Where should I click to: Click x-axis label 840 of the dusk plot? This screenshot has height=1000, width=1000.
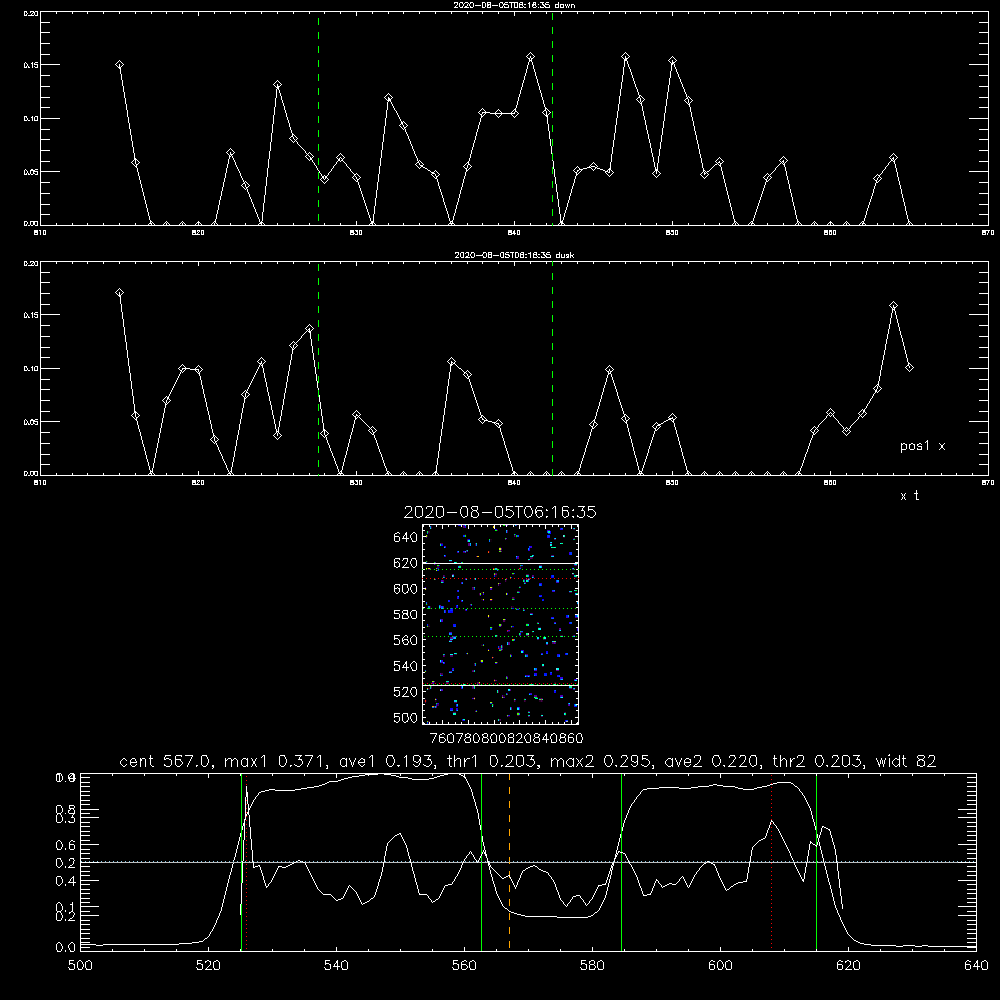[514, 483]
